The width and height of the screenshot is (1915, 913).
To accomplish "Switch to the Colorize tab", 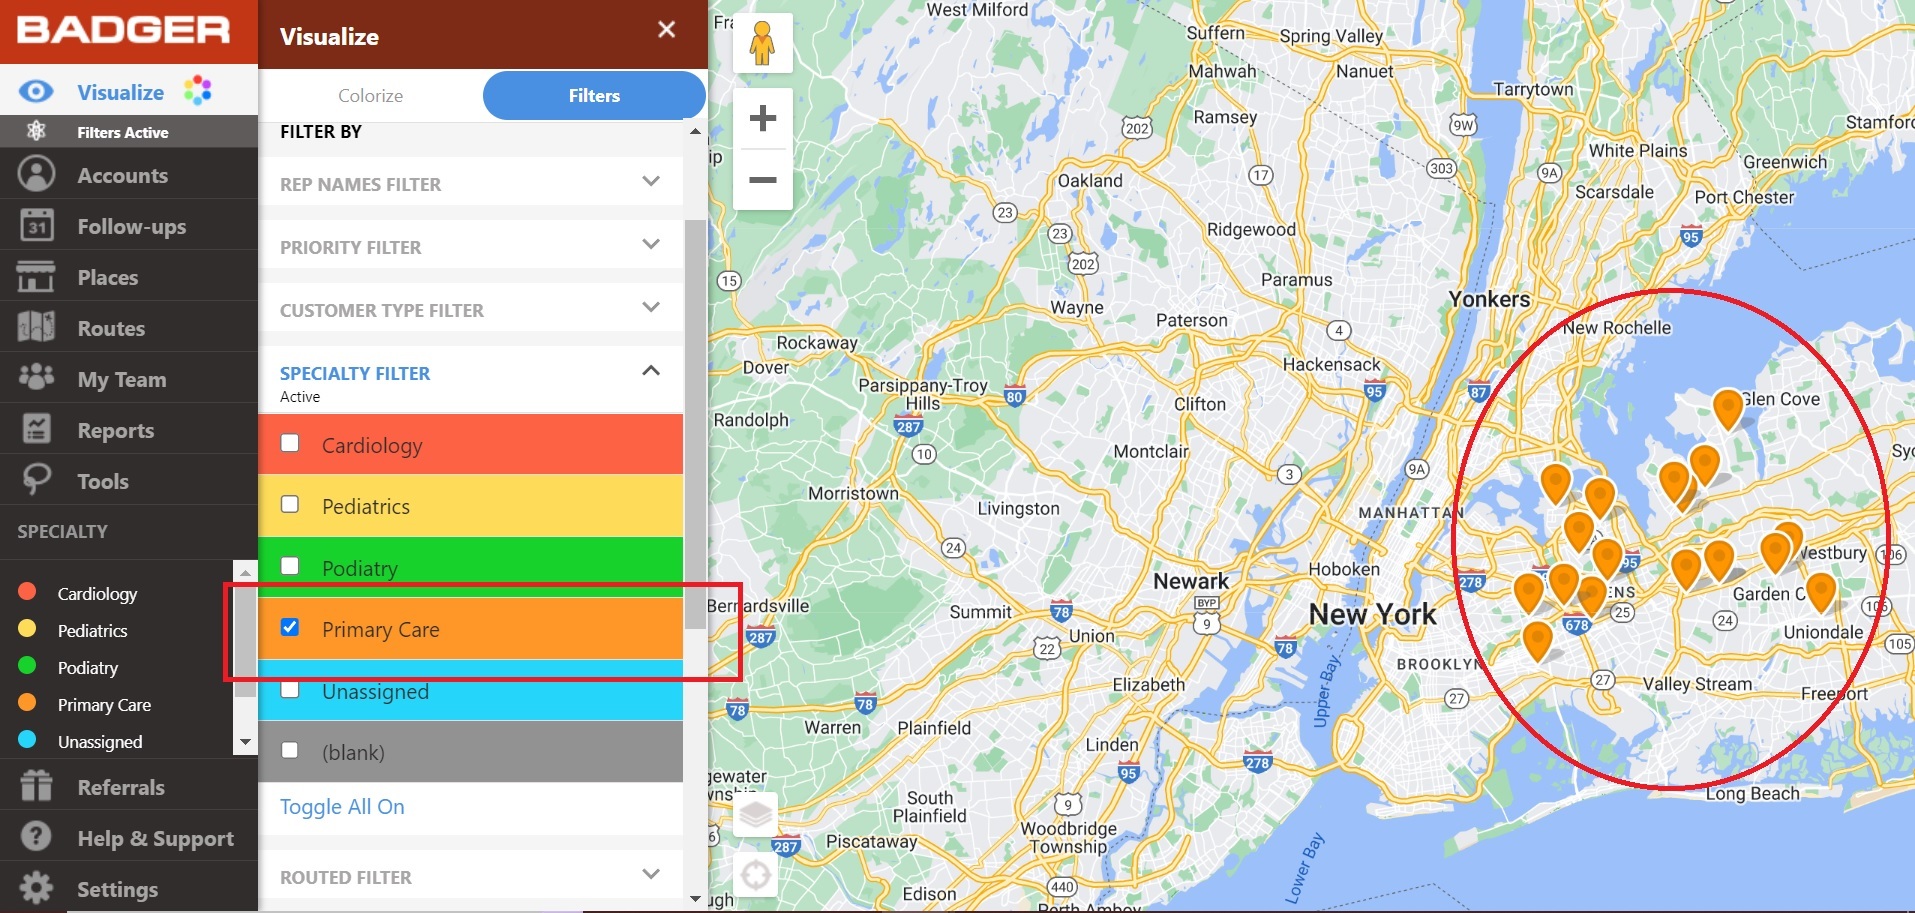I will coord(370,96).
